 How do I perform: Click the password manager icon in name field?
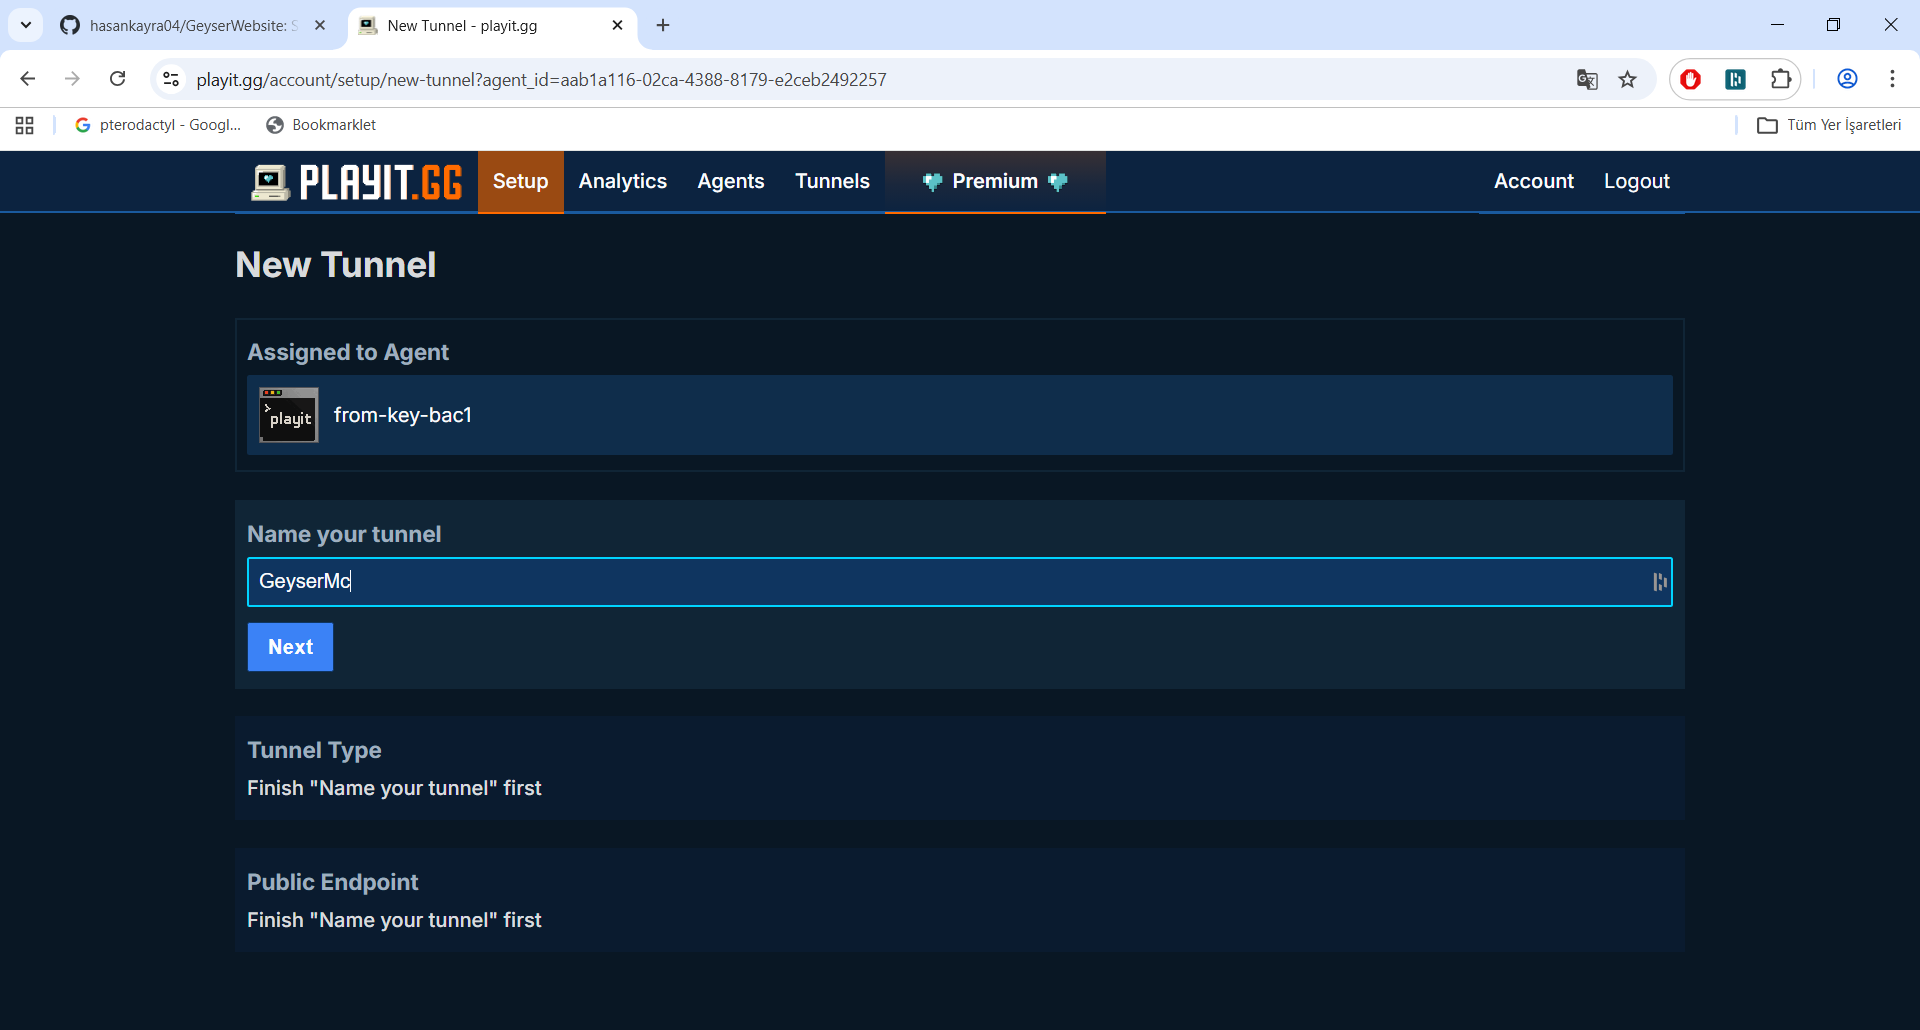click(x=1659, y=582)
